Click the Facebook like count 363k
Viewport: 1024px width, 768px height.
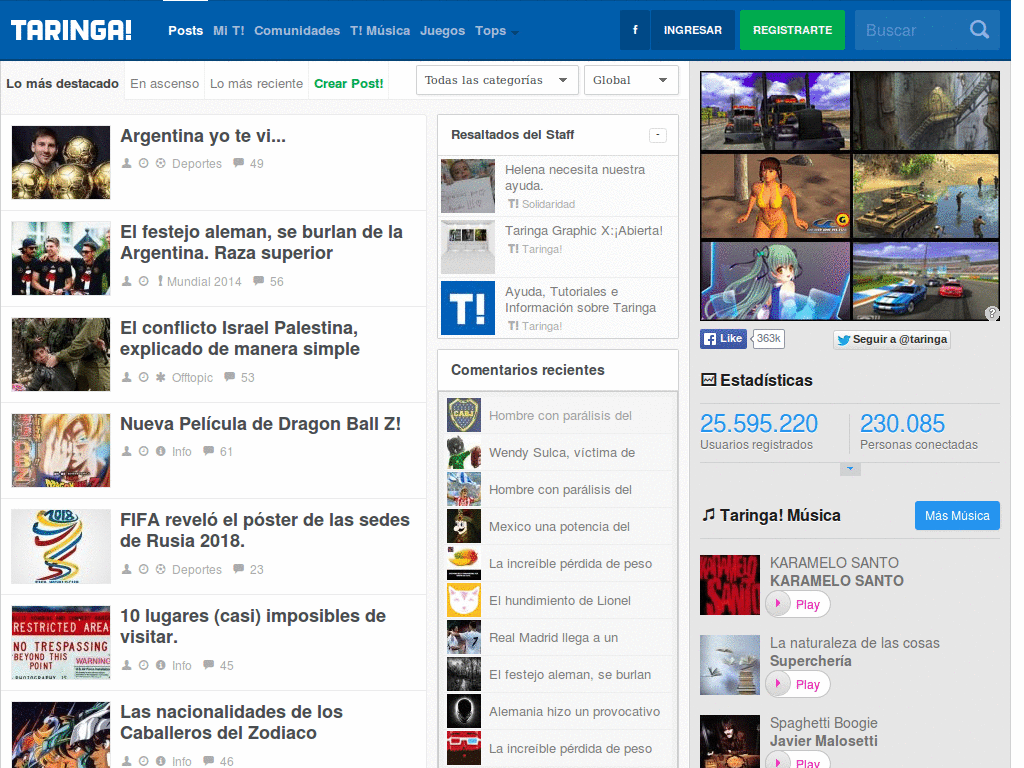[x=768, y=338]
